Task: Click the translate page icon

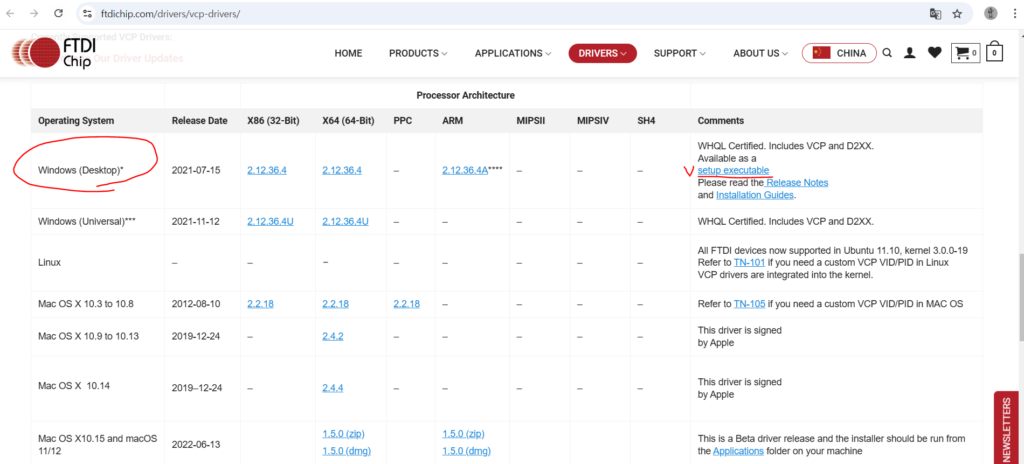Action: point(935,13)
